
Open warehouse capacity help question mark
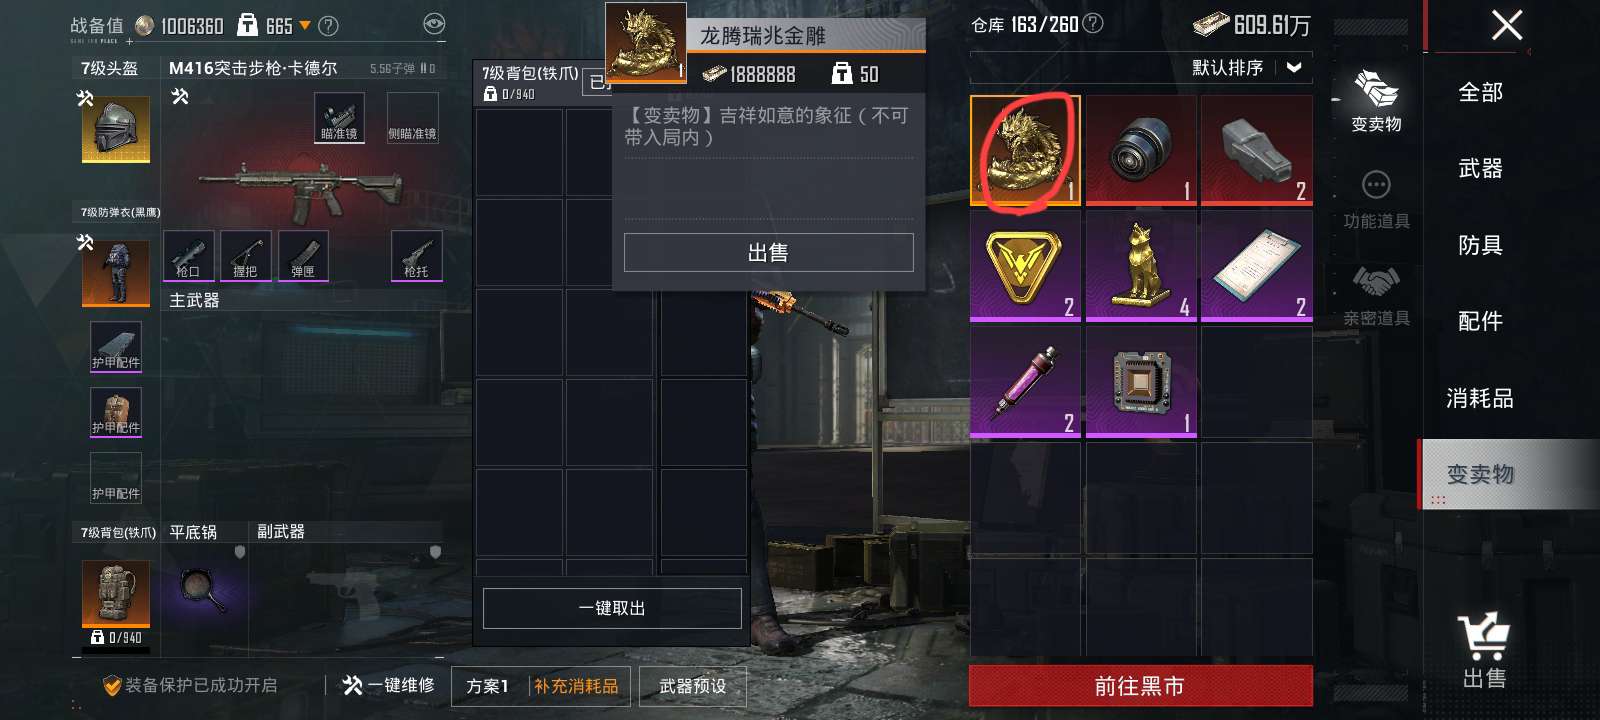(x=1093, y=23)
